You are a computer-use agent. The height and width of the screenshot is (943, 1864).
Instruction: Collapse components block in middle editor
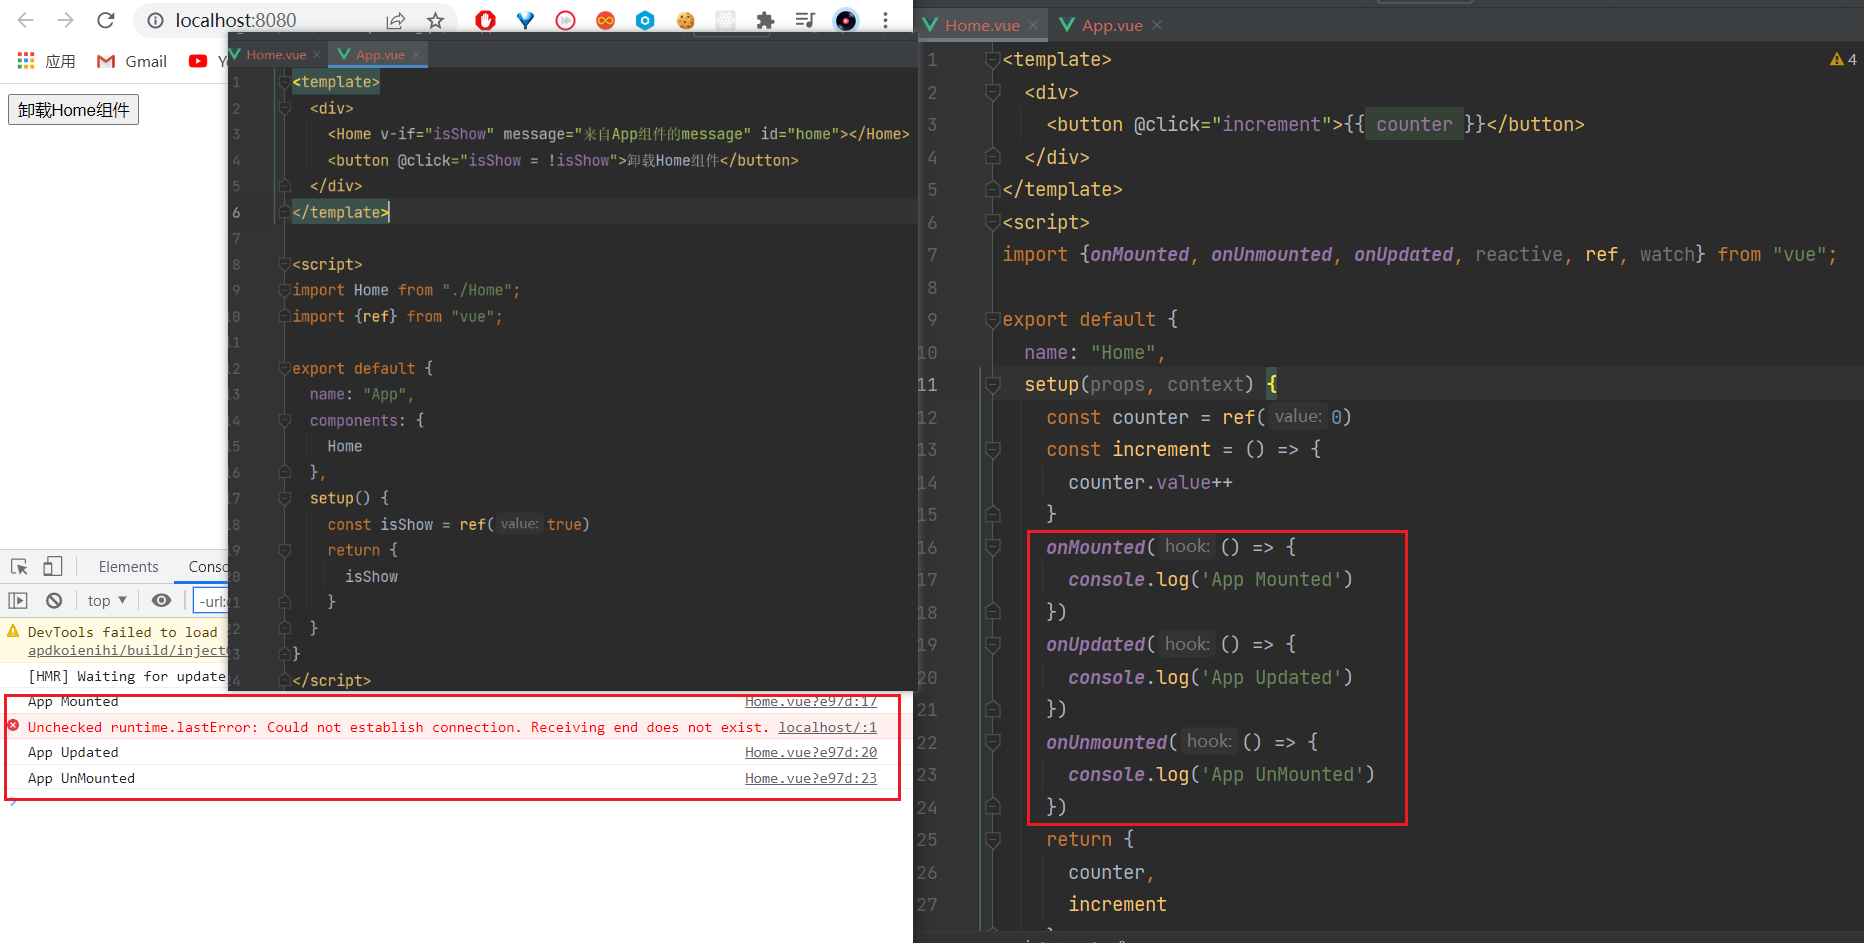285,420
